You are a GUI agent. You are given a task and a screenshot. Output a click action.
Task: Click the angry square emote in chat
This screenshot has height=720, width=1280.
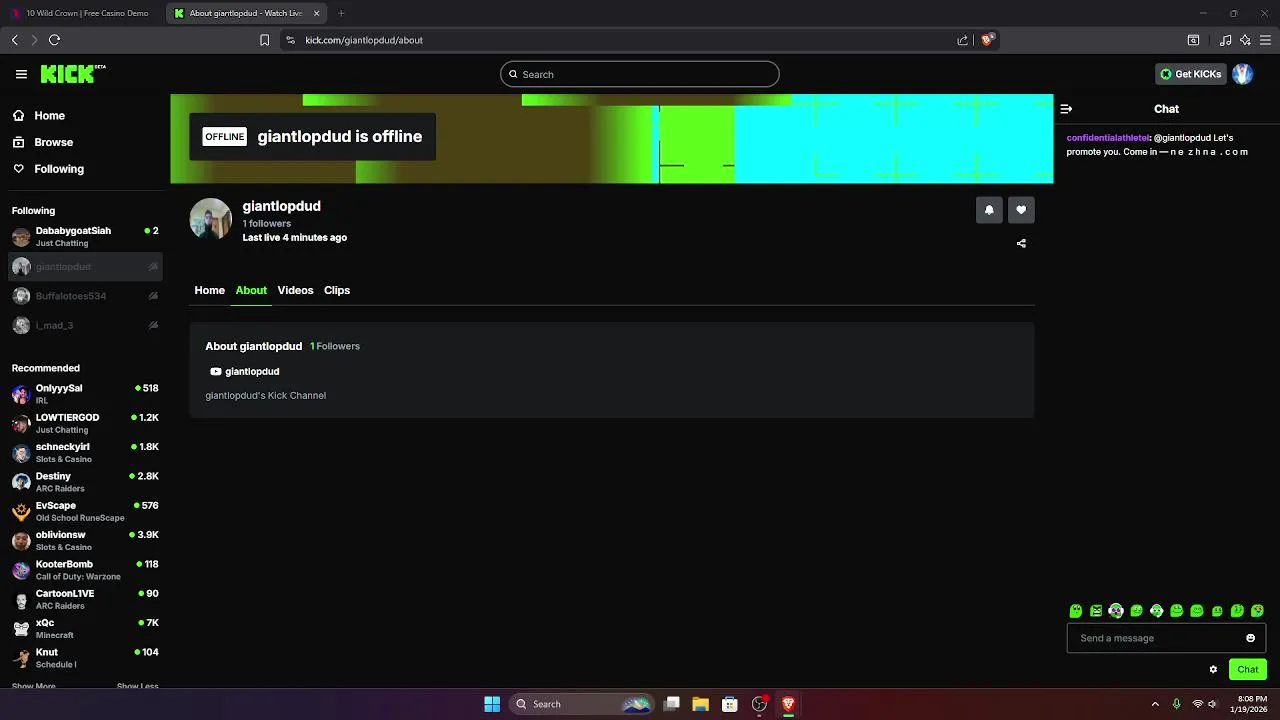1096,611
